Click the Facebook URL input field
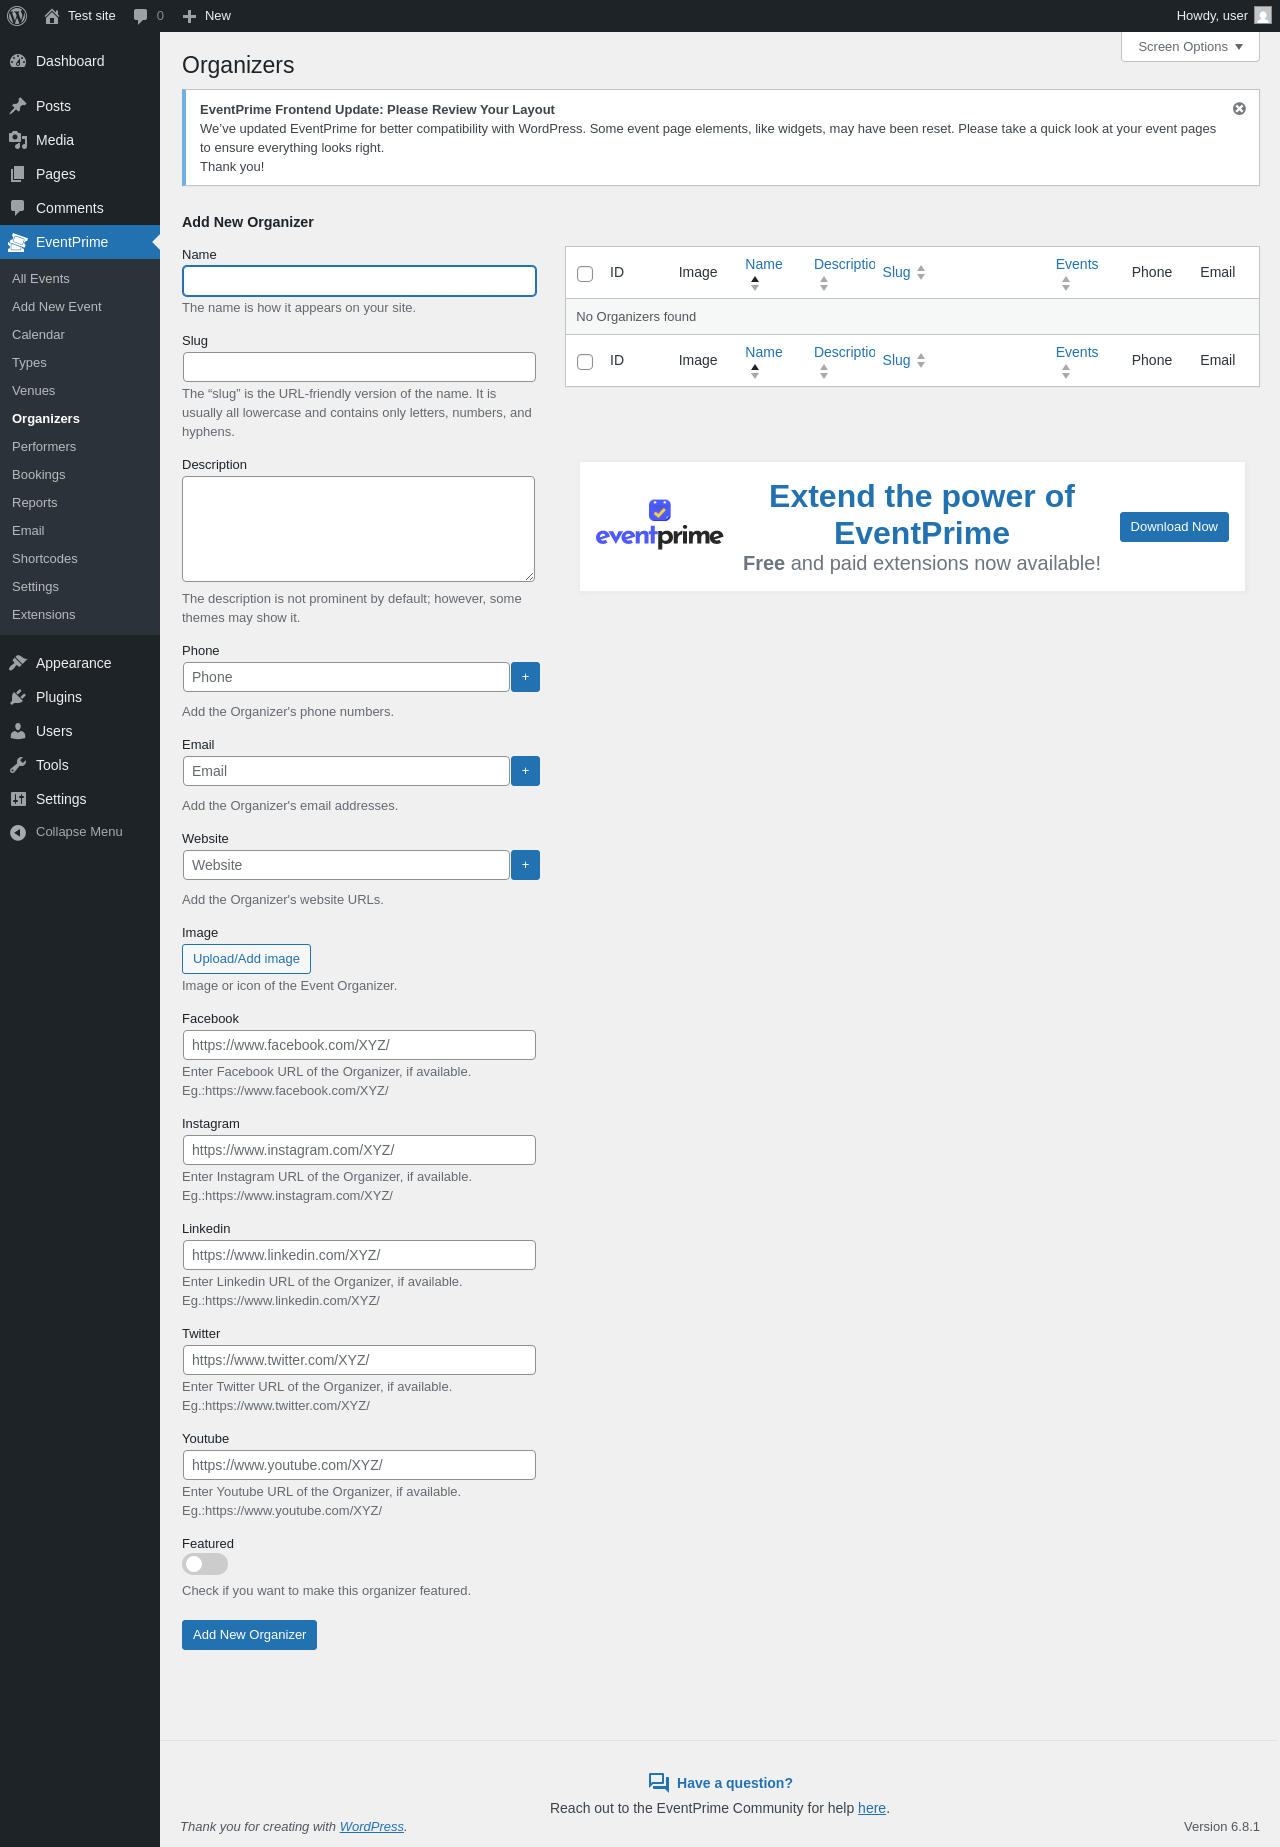1280x1847 pixels. [359, 1045]
